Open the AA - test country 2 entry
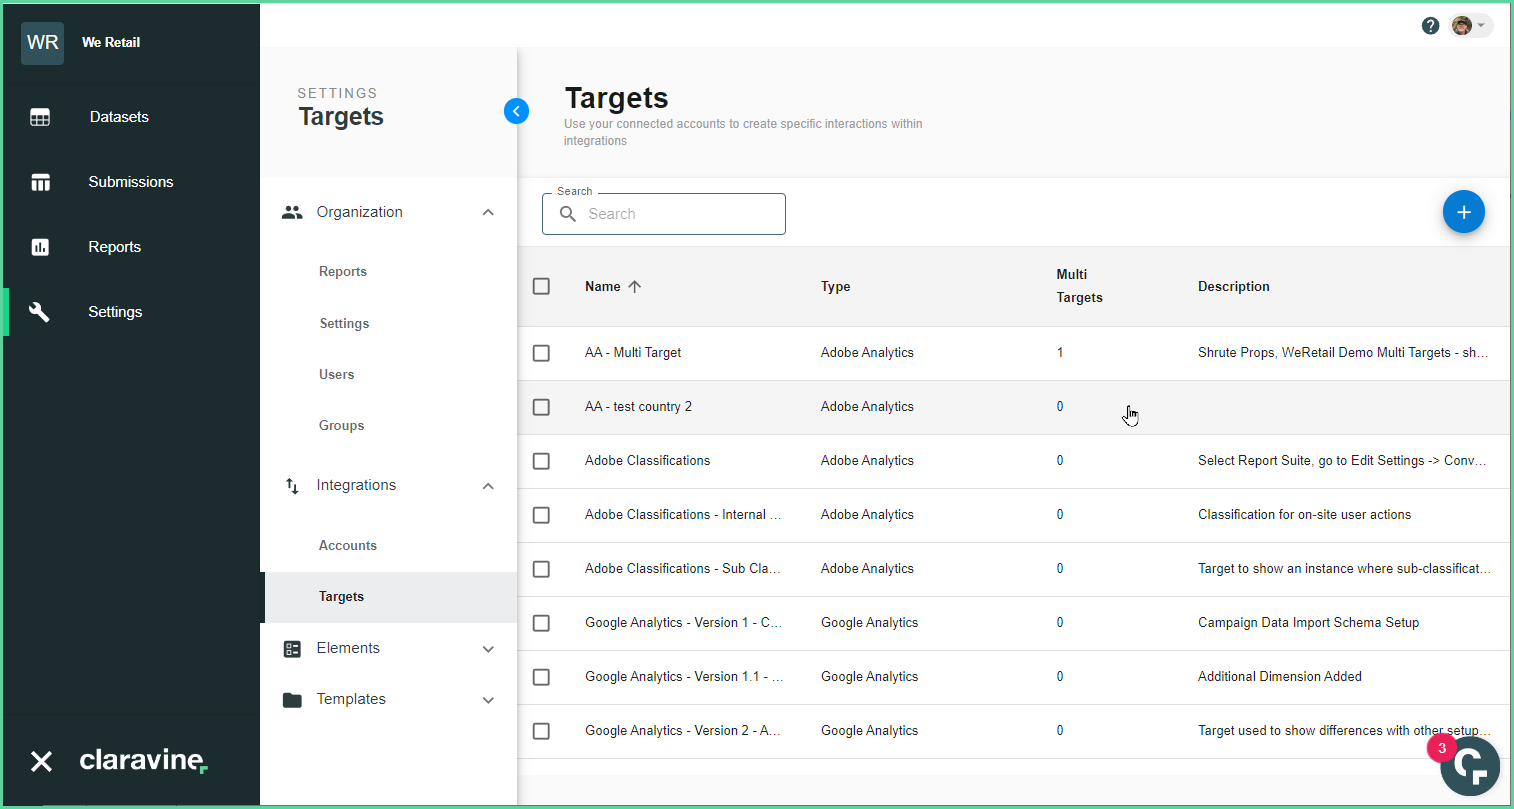The width and height of the screenshot is (1514, 809). [x=638, y=407]
